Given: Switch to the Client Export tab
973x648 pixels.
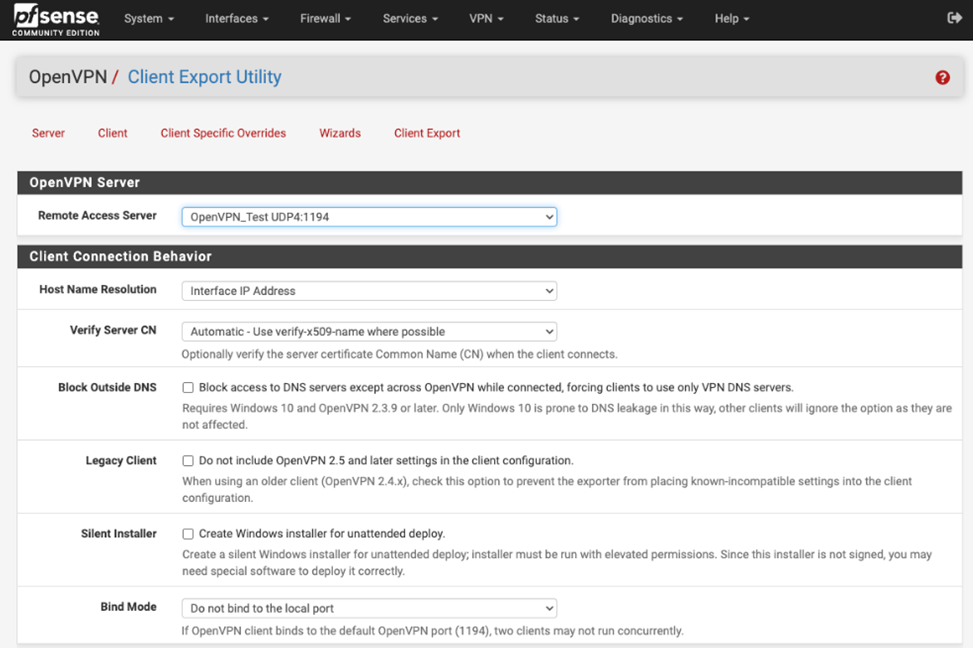Looking at the screenshot, I should (x=427, y=133).
